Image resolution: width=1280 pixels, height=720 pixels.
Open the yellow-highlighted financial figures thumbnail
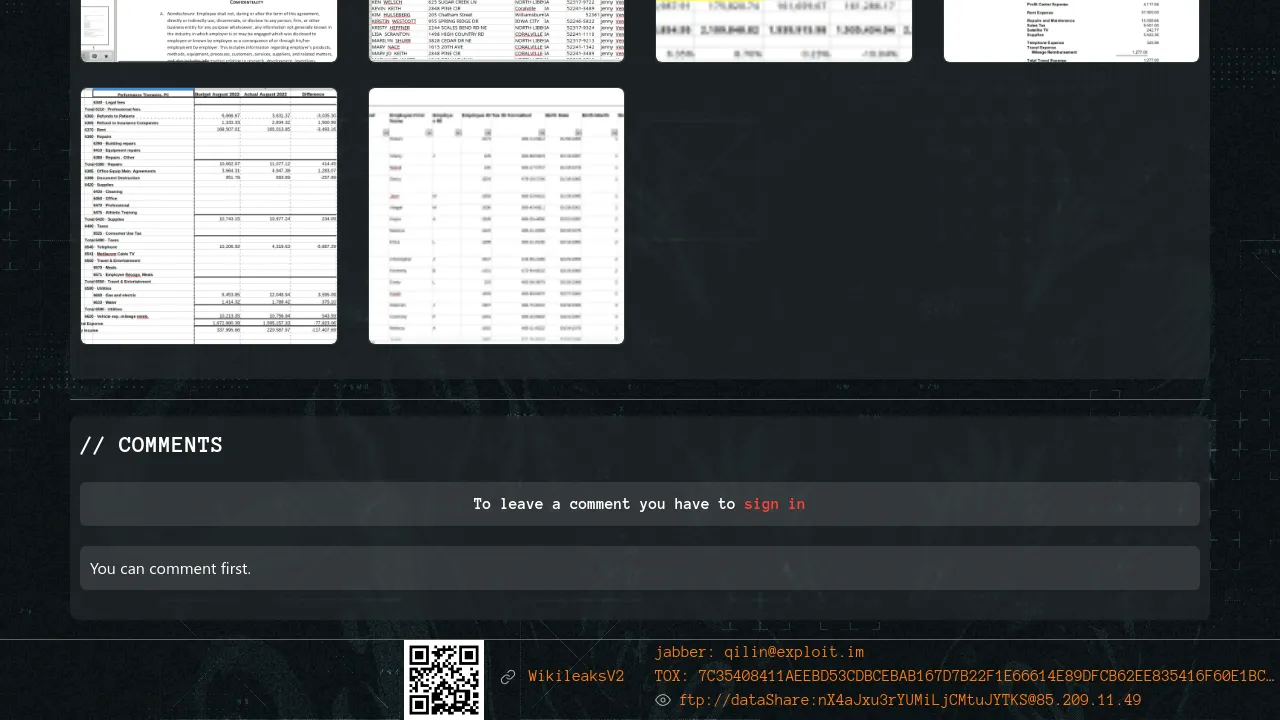pyautogui.click(x=783, y=30)
